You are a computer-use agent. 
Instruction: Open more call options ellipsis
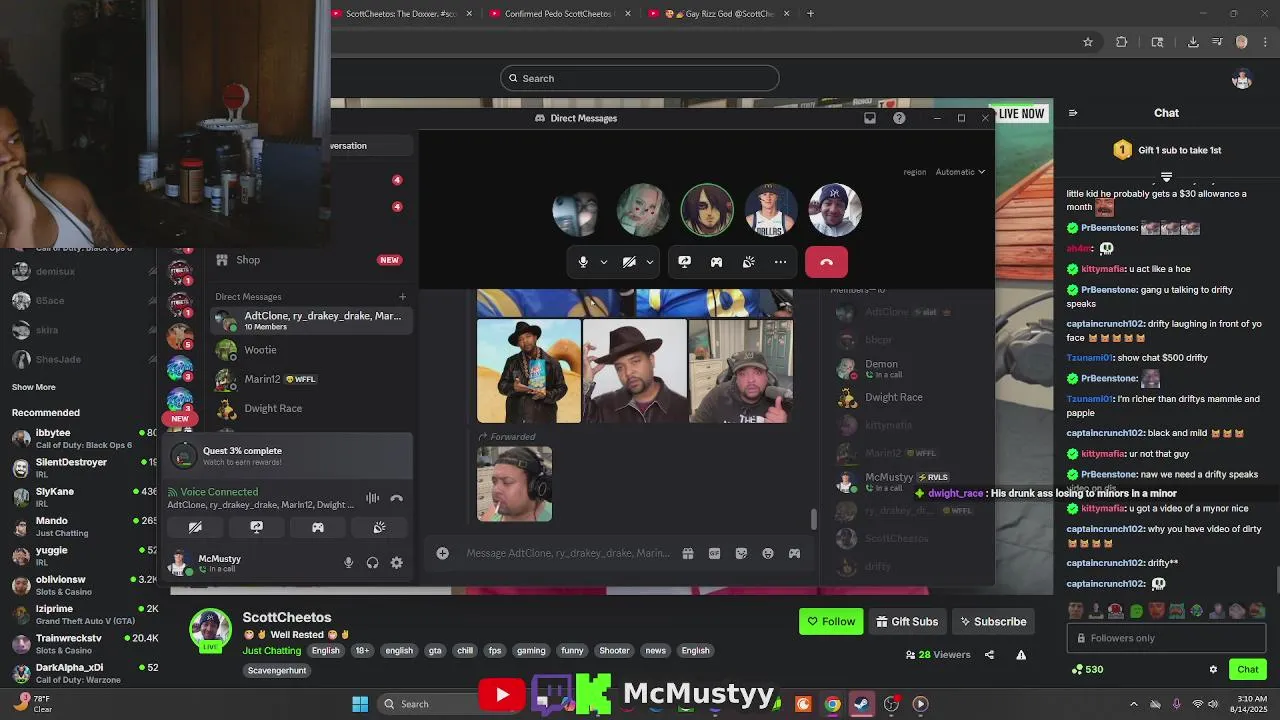tap(780, 262)
